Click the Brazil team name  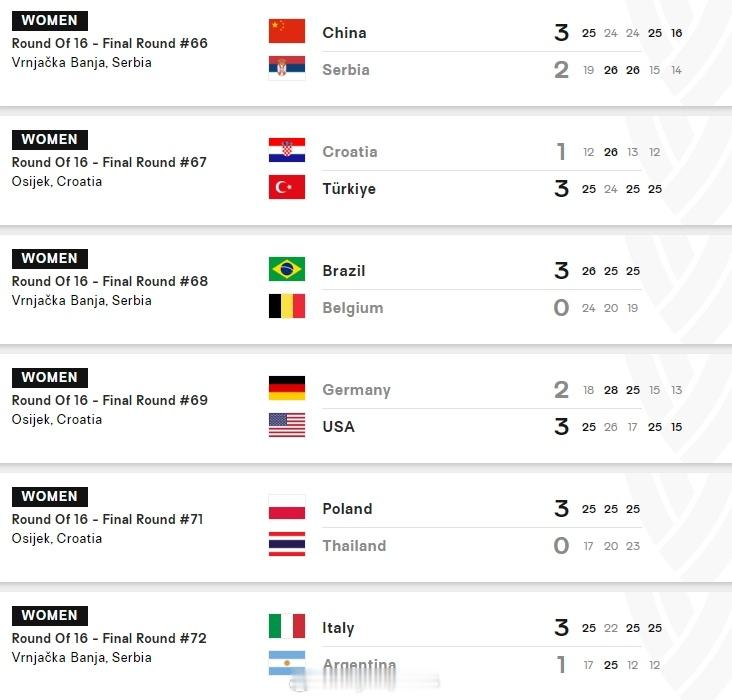click(344, 271)
